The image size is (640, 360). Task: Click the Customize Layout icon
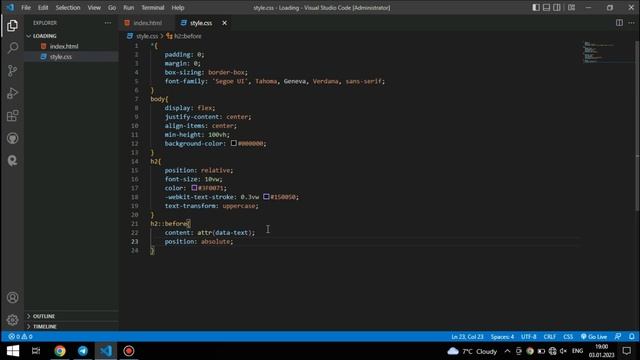pyautogui.click(x=571, y=7)
